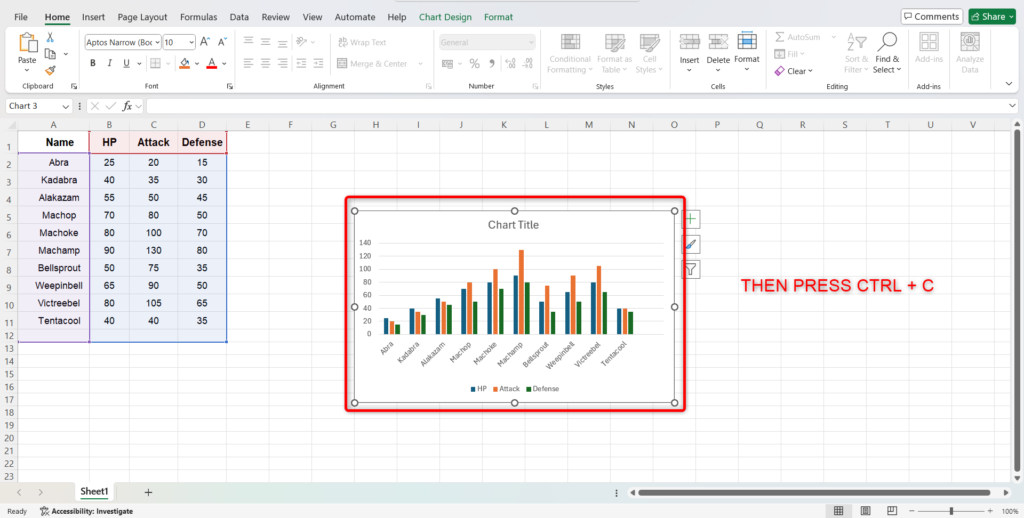The width and height of the screenshot is (1024, 518).
Task: Open Chart Styles paintbrush button
Action: (x=691, y=244)
